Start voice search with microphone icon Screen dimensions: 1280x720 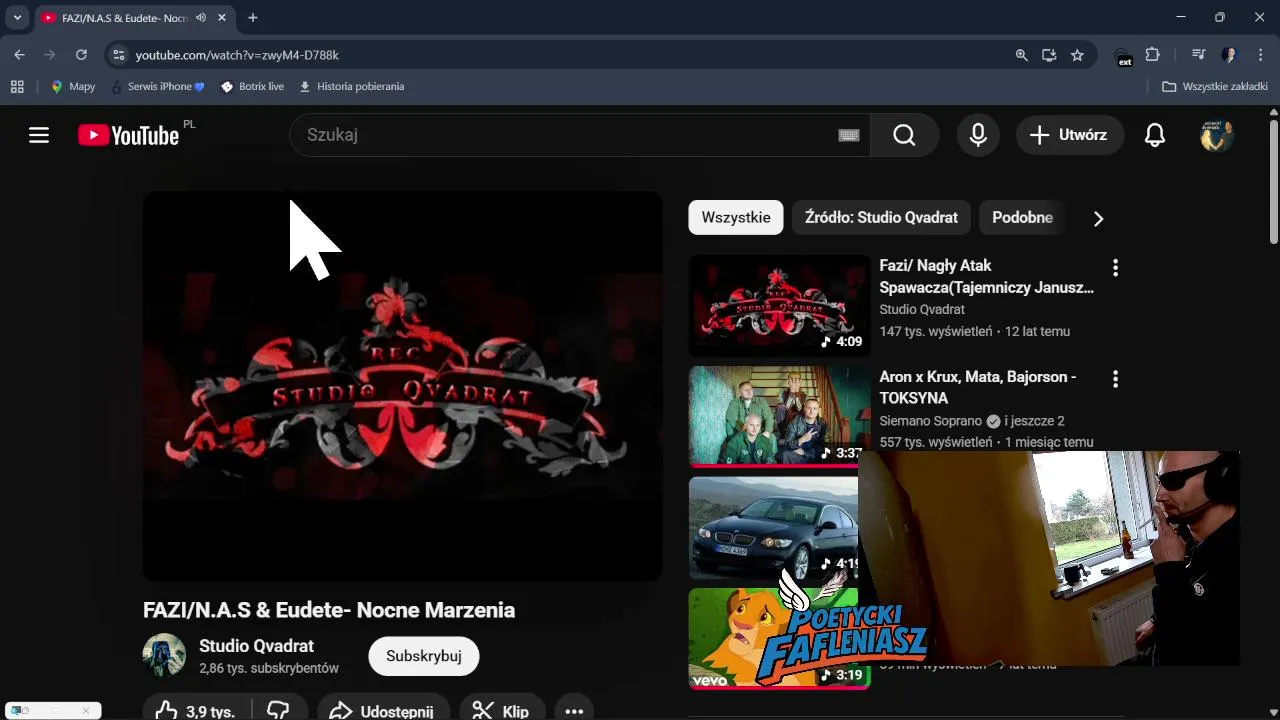pyautogui.click(x=978, y=135)
